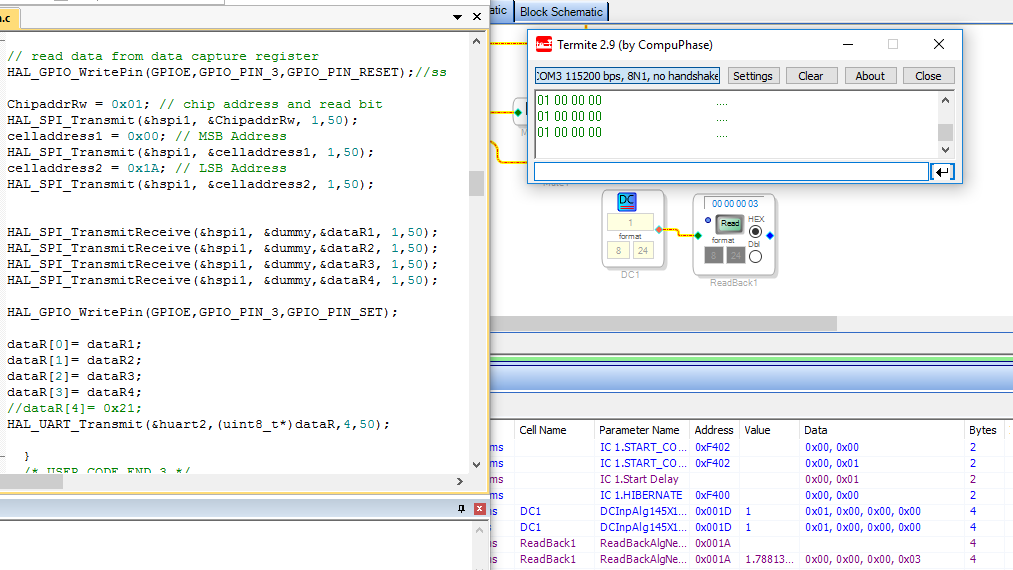This screenshot has width=1013, height=570.
Task: Click the code editor horizontal scroll right arrow
Action: pos(460,481)
